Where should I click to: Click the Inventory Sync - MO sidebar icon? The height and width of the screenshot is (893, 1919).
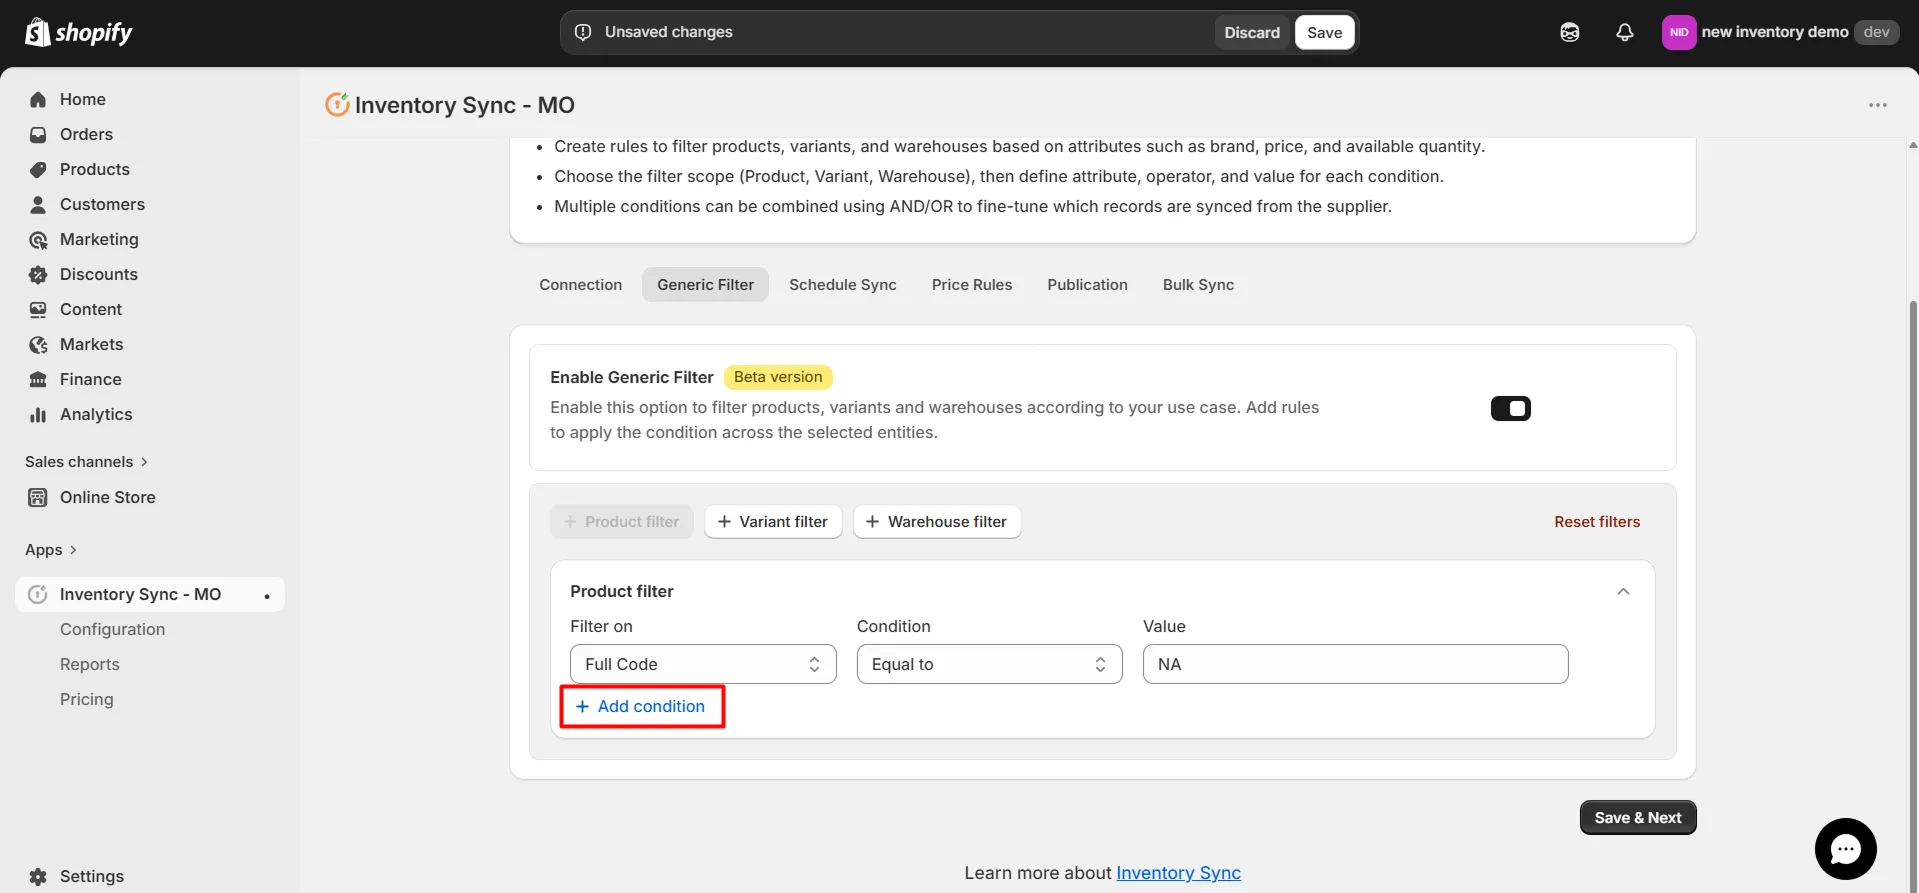38,594
